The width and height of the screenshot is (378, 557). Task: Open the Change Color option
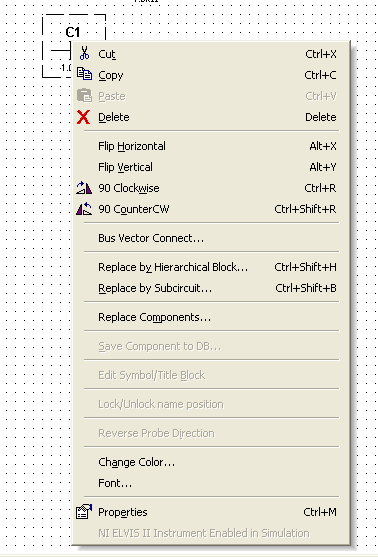coord(211,462)
